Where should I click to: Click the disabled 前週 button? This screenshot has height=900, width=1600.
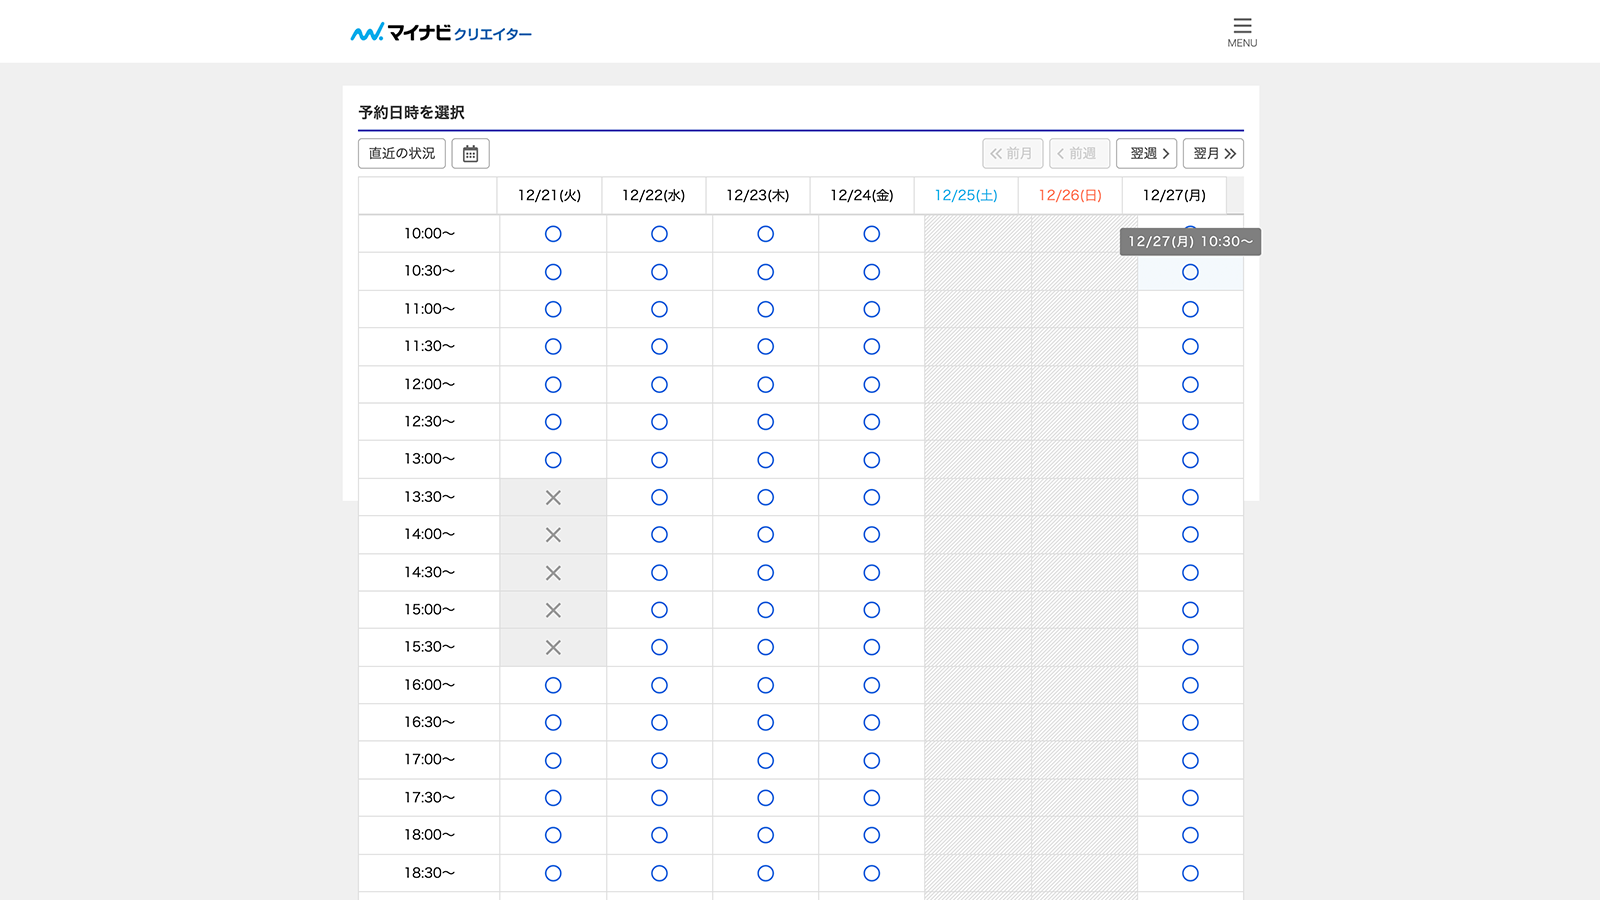(1079, 153)
